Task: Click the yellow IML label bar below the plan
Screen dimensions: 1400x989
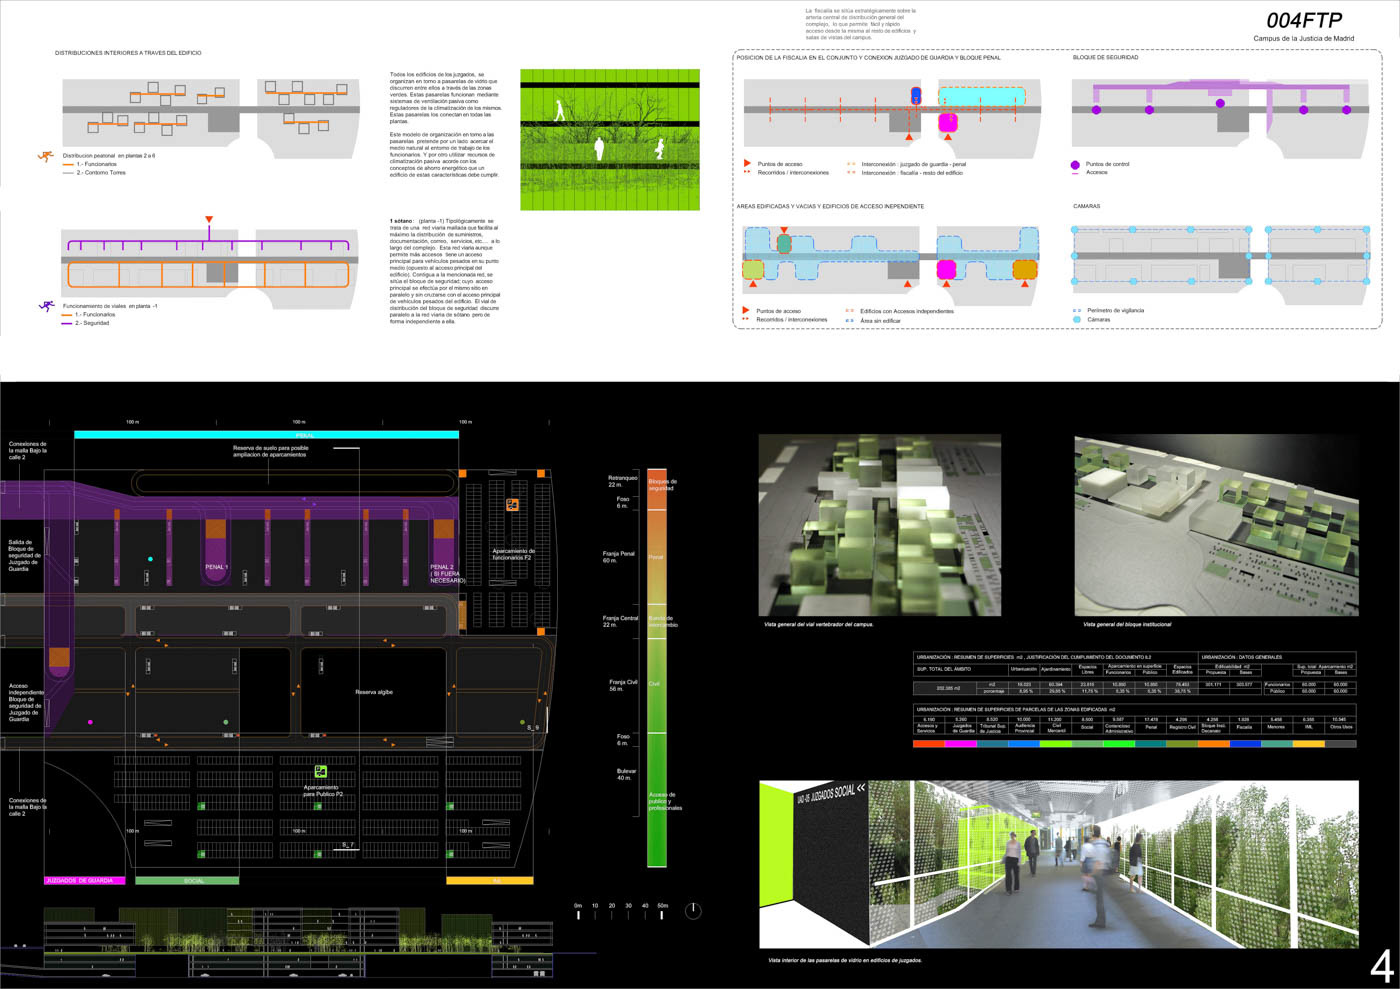Action: [490, 881]
